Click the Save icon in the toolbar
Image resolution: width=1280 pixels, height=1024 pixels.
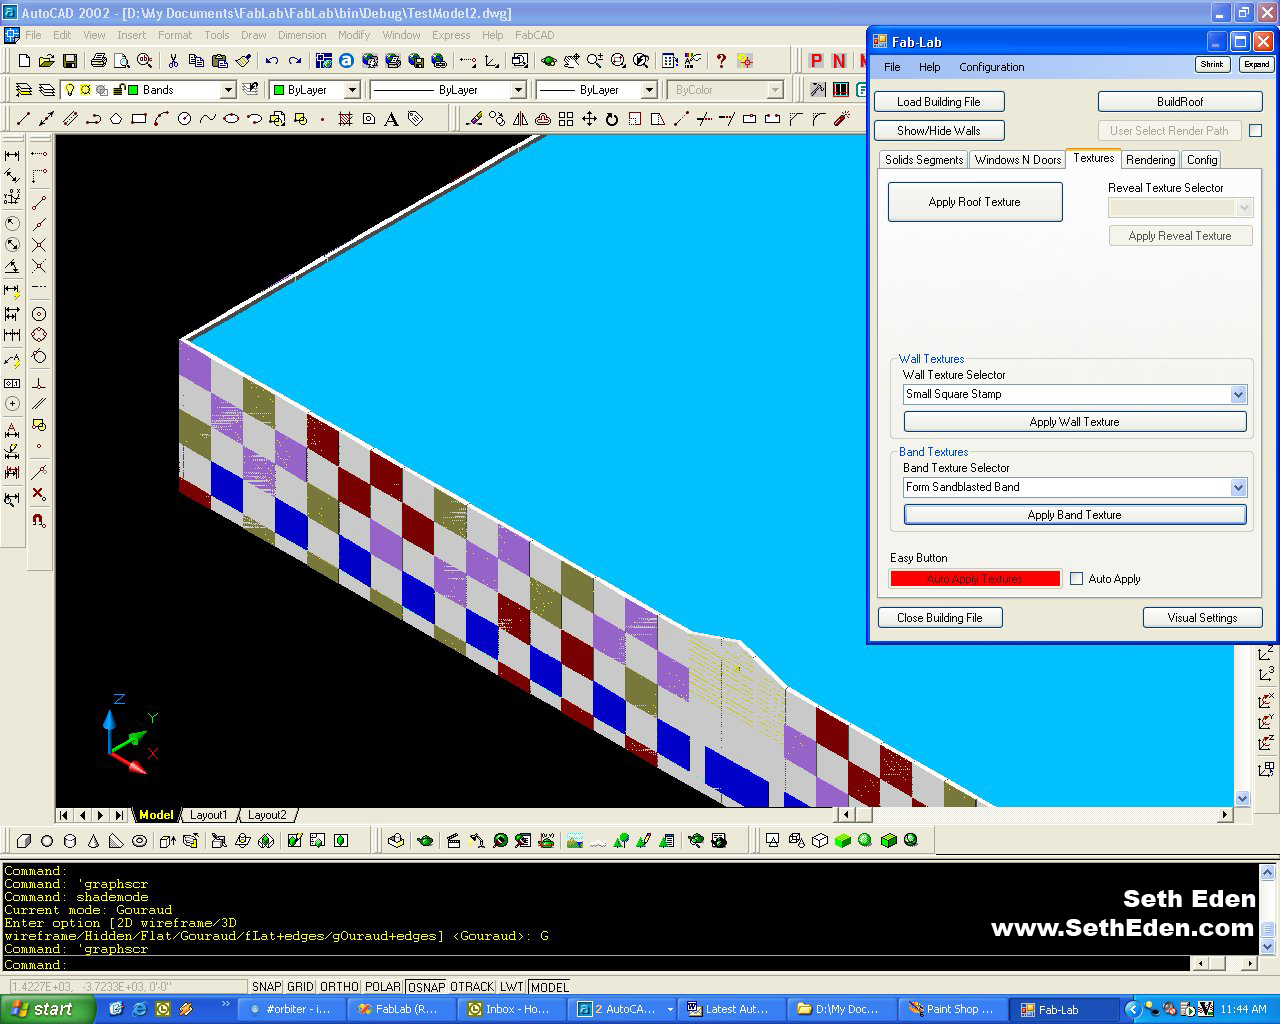[x=69, y=61]
